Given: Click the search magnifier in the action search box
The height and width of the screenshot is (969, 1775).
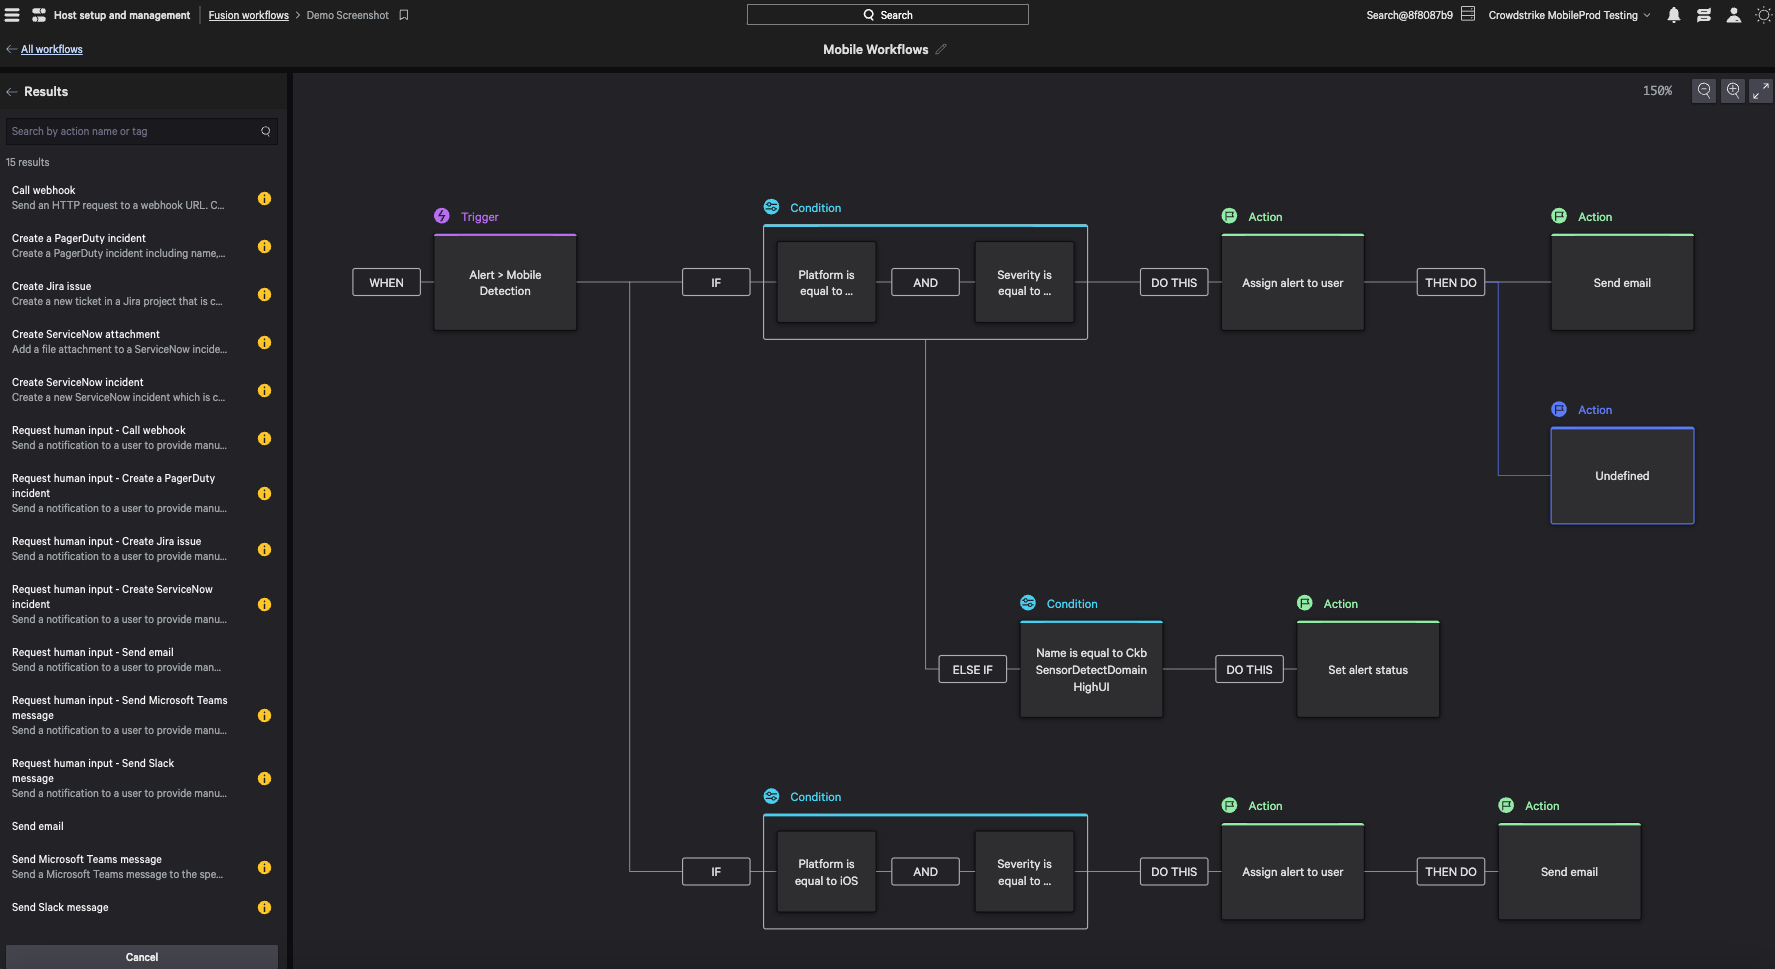Looking at the screenshot, I should pos(266,131).
